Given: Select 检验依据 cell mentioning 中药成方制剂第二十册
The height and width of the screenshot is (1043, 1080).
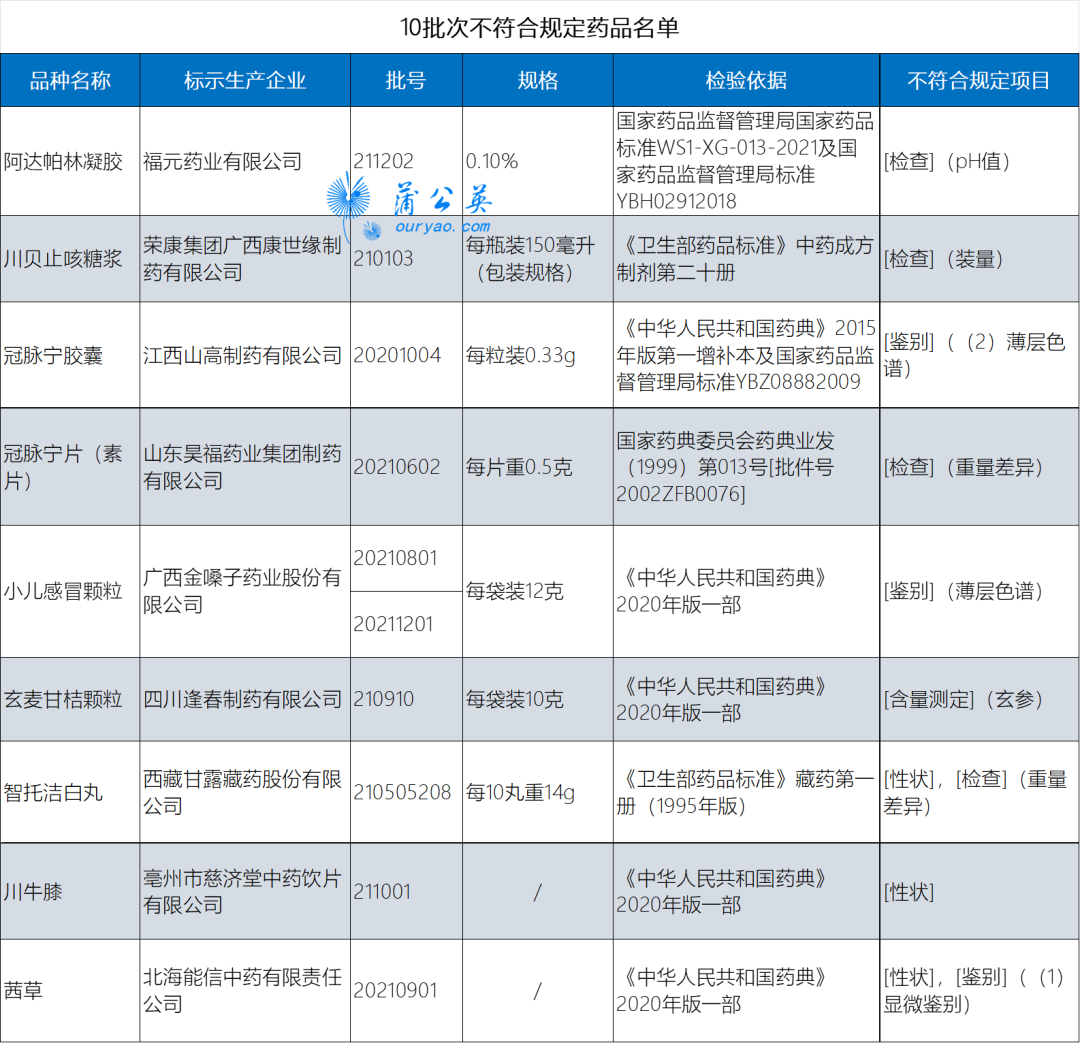Looking at the screenshot, I should 747,259.
